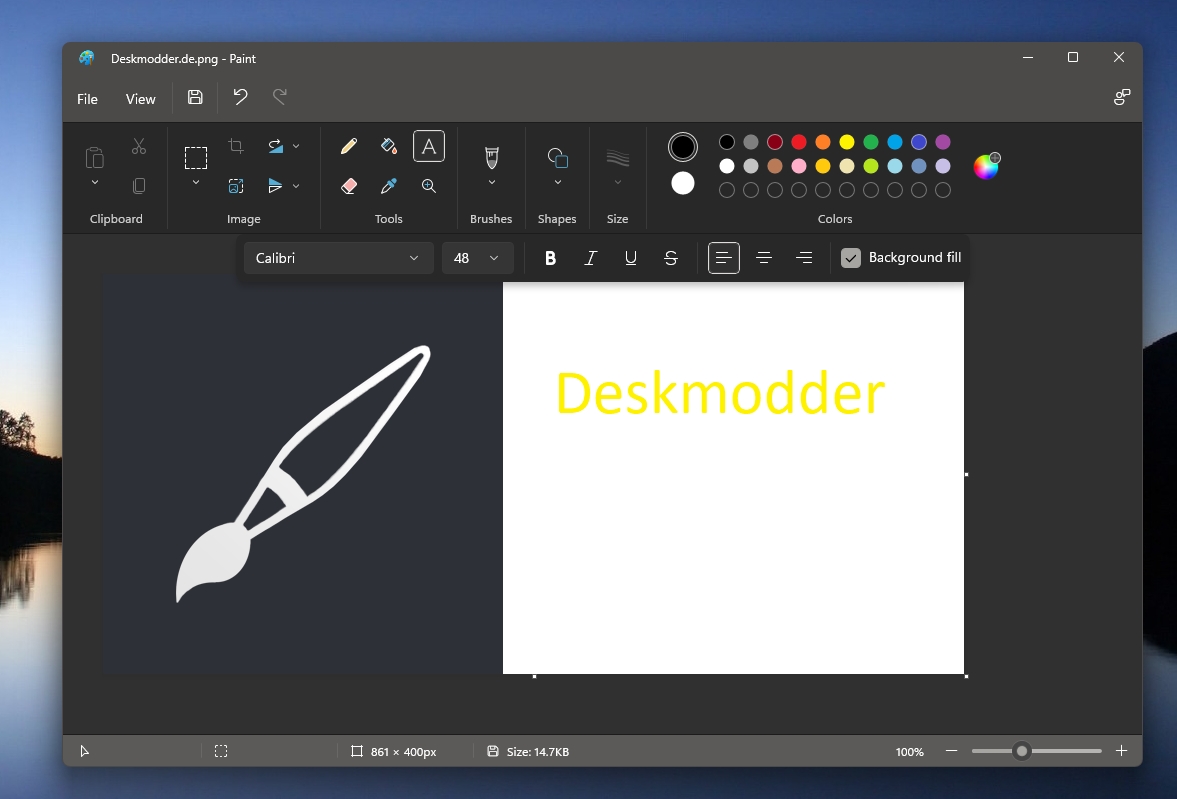Save the image with the floppy icon
Image resolution: width=1177 pixels, height=799 pixels.
point(195,97)
